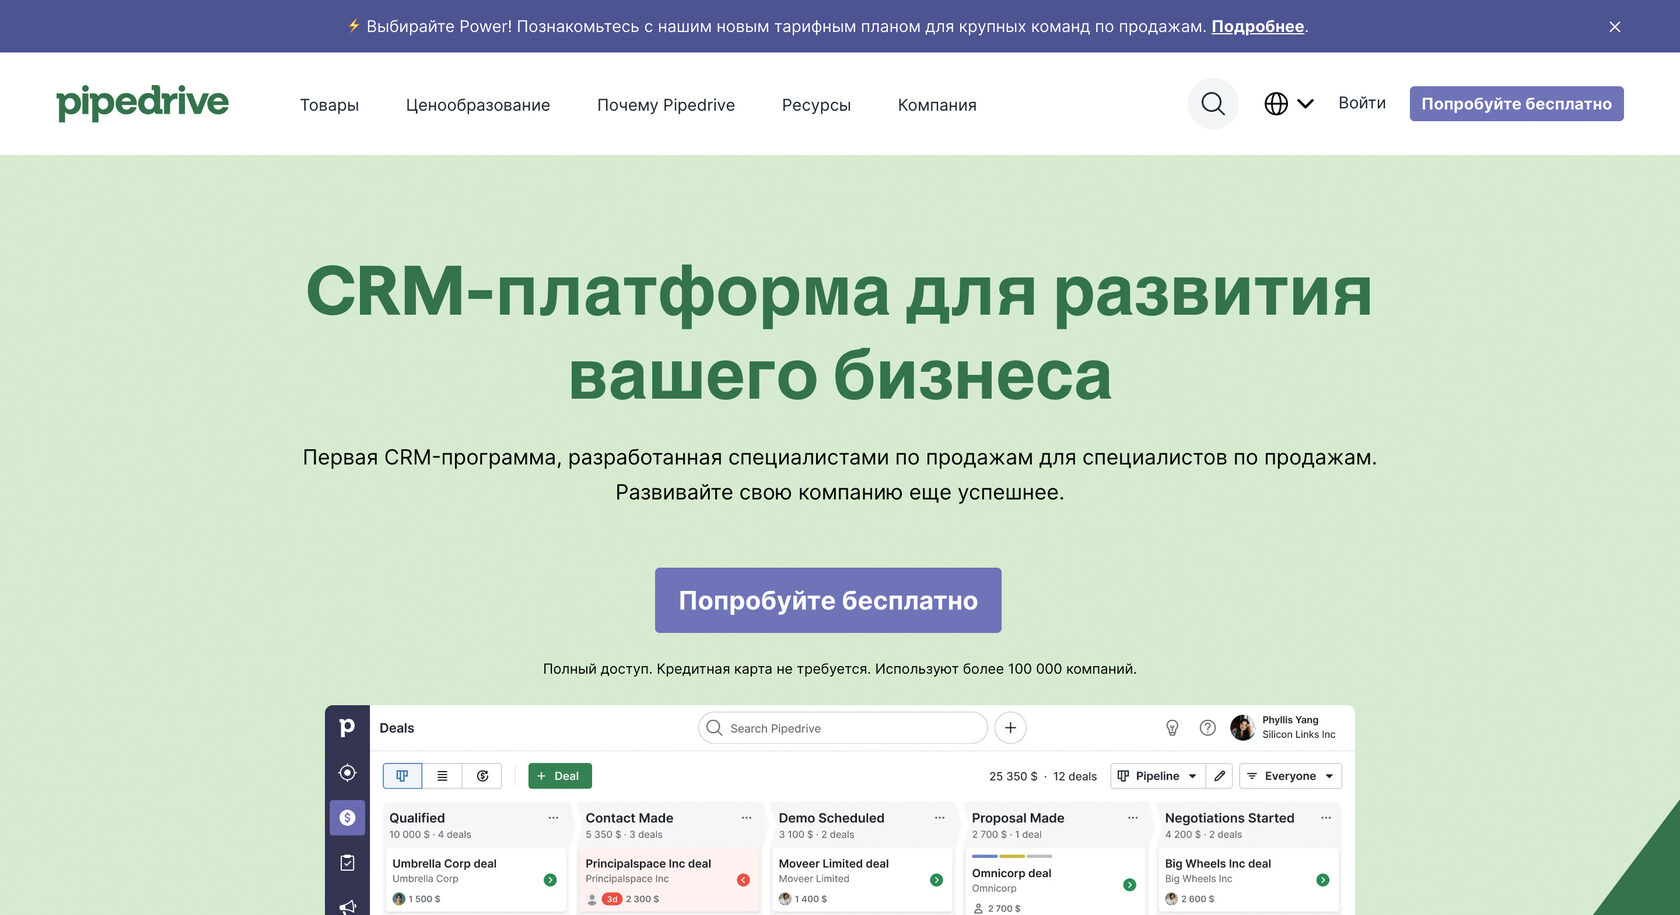1680x915 pixels.
Task: Expand the Everyone filter dropdown
Action: [x=1290, y=776]
